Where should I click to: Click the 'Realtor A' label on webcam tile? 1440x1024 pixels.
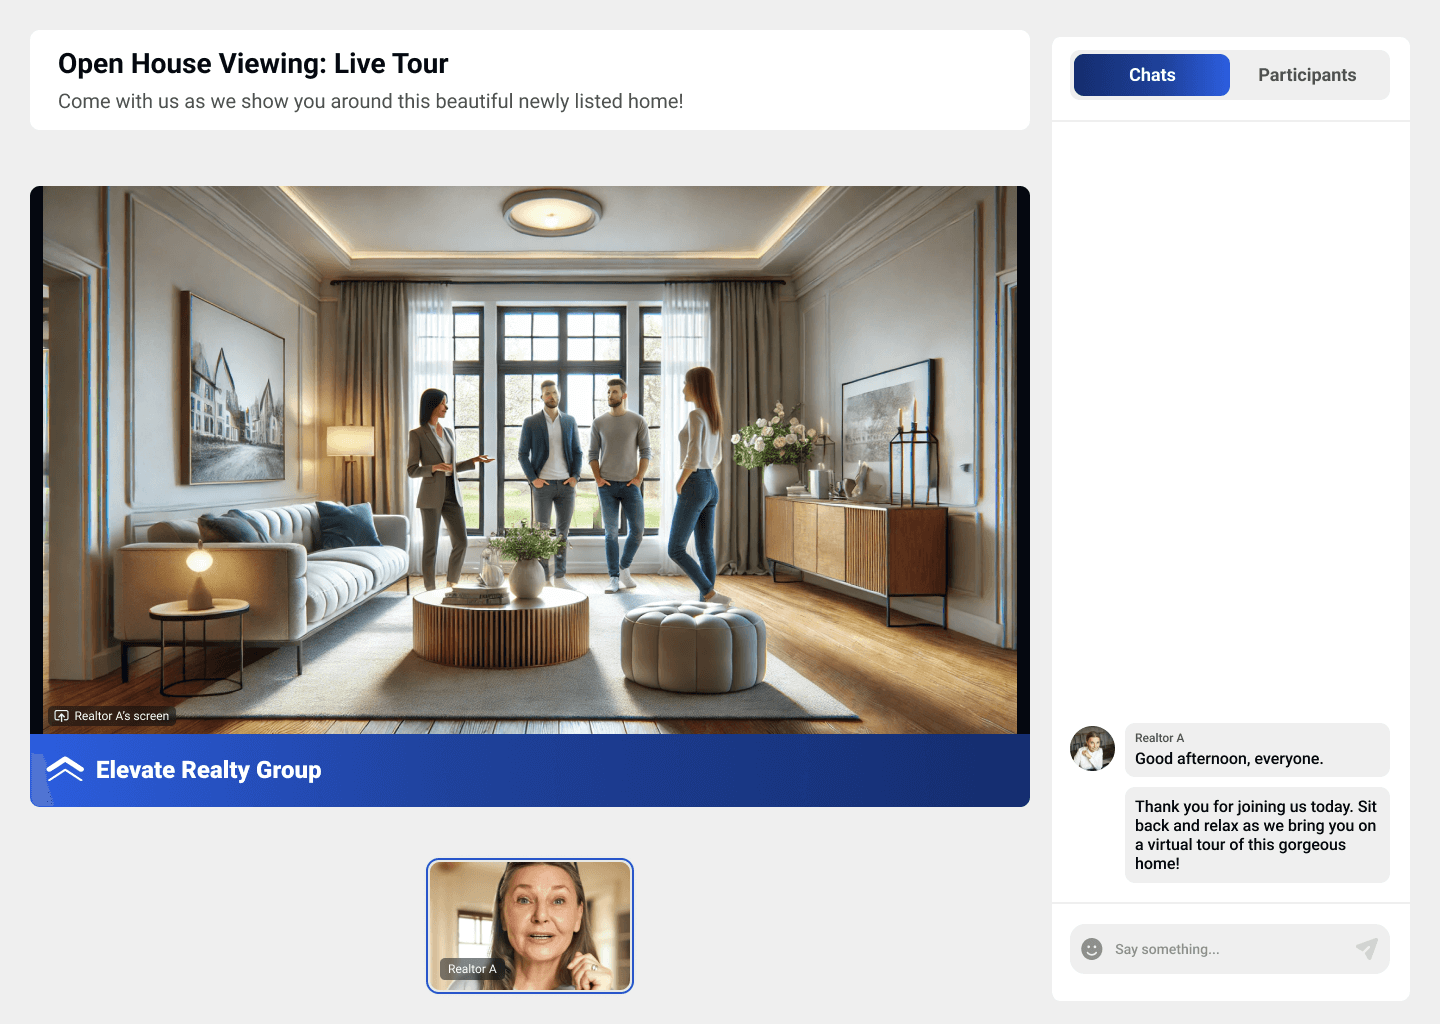(x=471, y=969)
